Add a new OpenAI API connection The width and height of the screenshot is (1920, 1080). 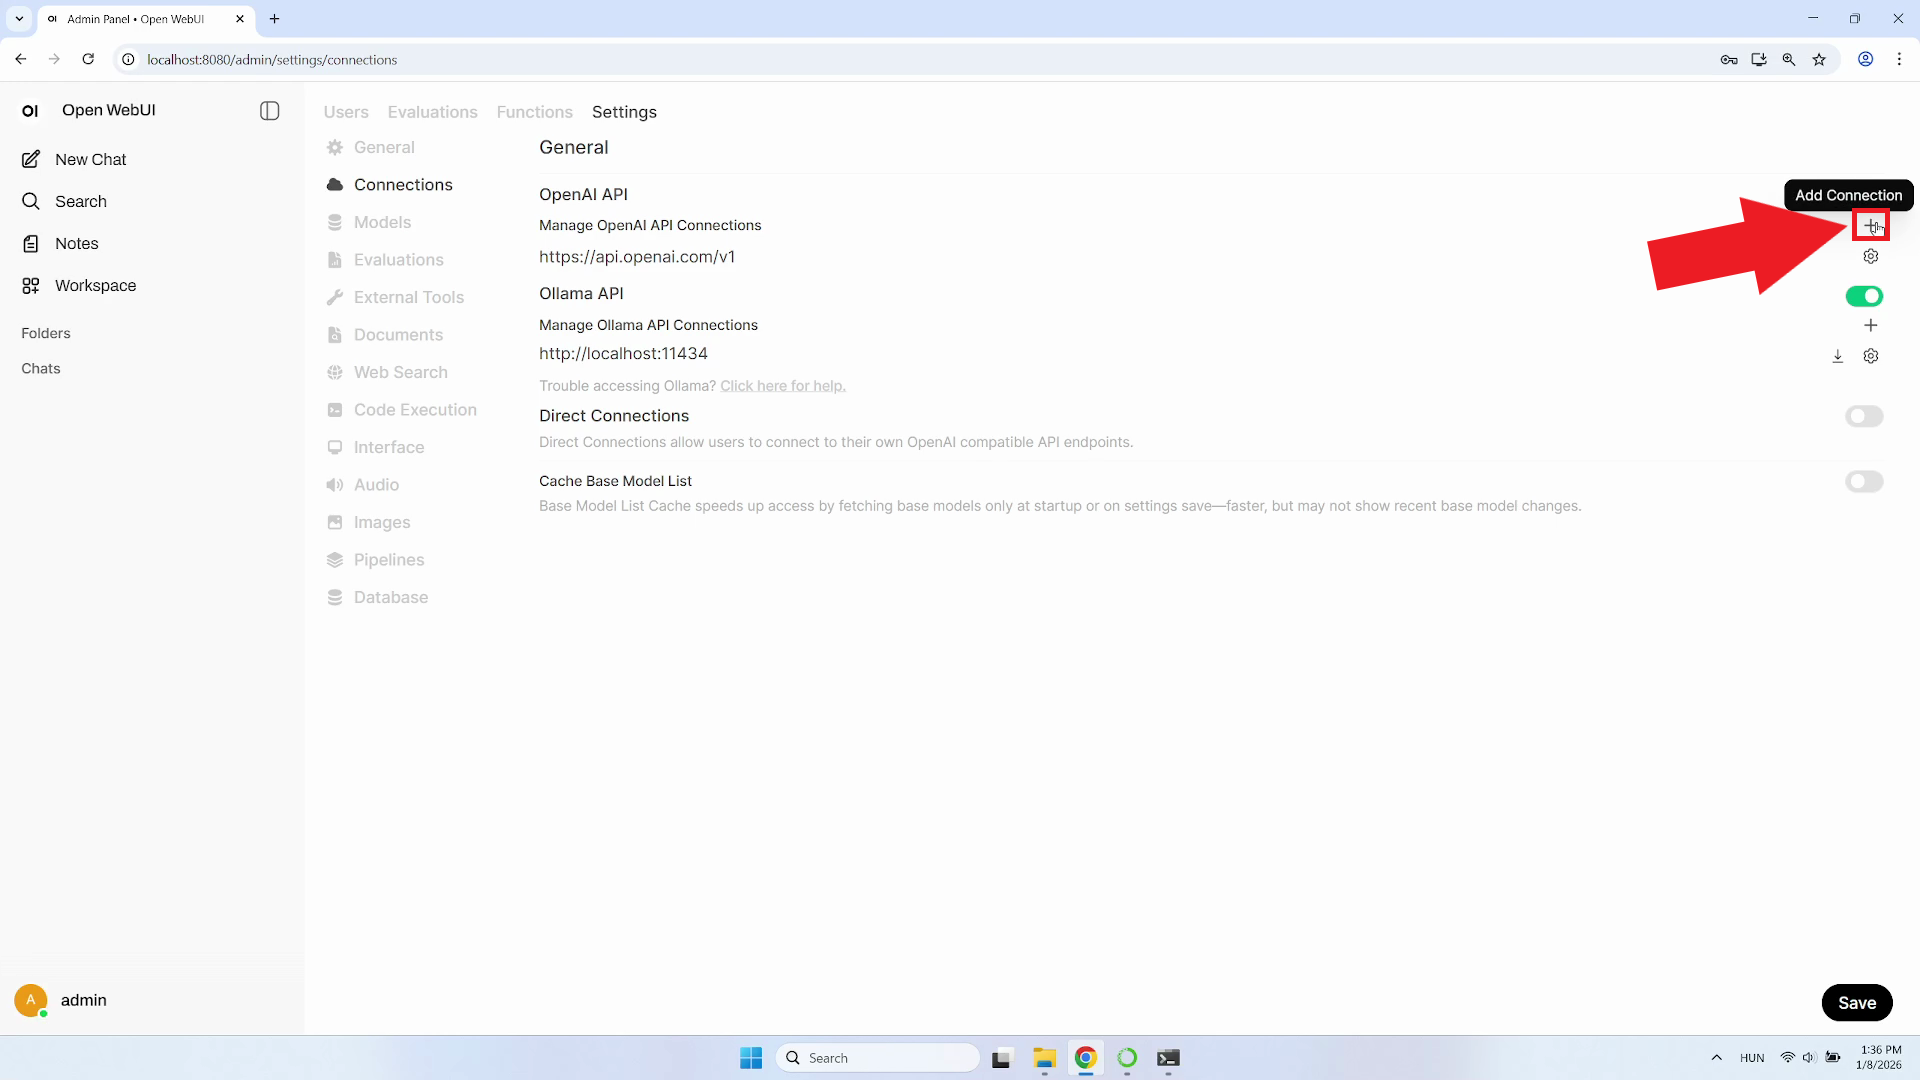click(1870, 226)
